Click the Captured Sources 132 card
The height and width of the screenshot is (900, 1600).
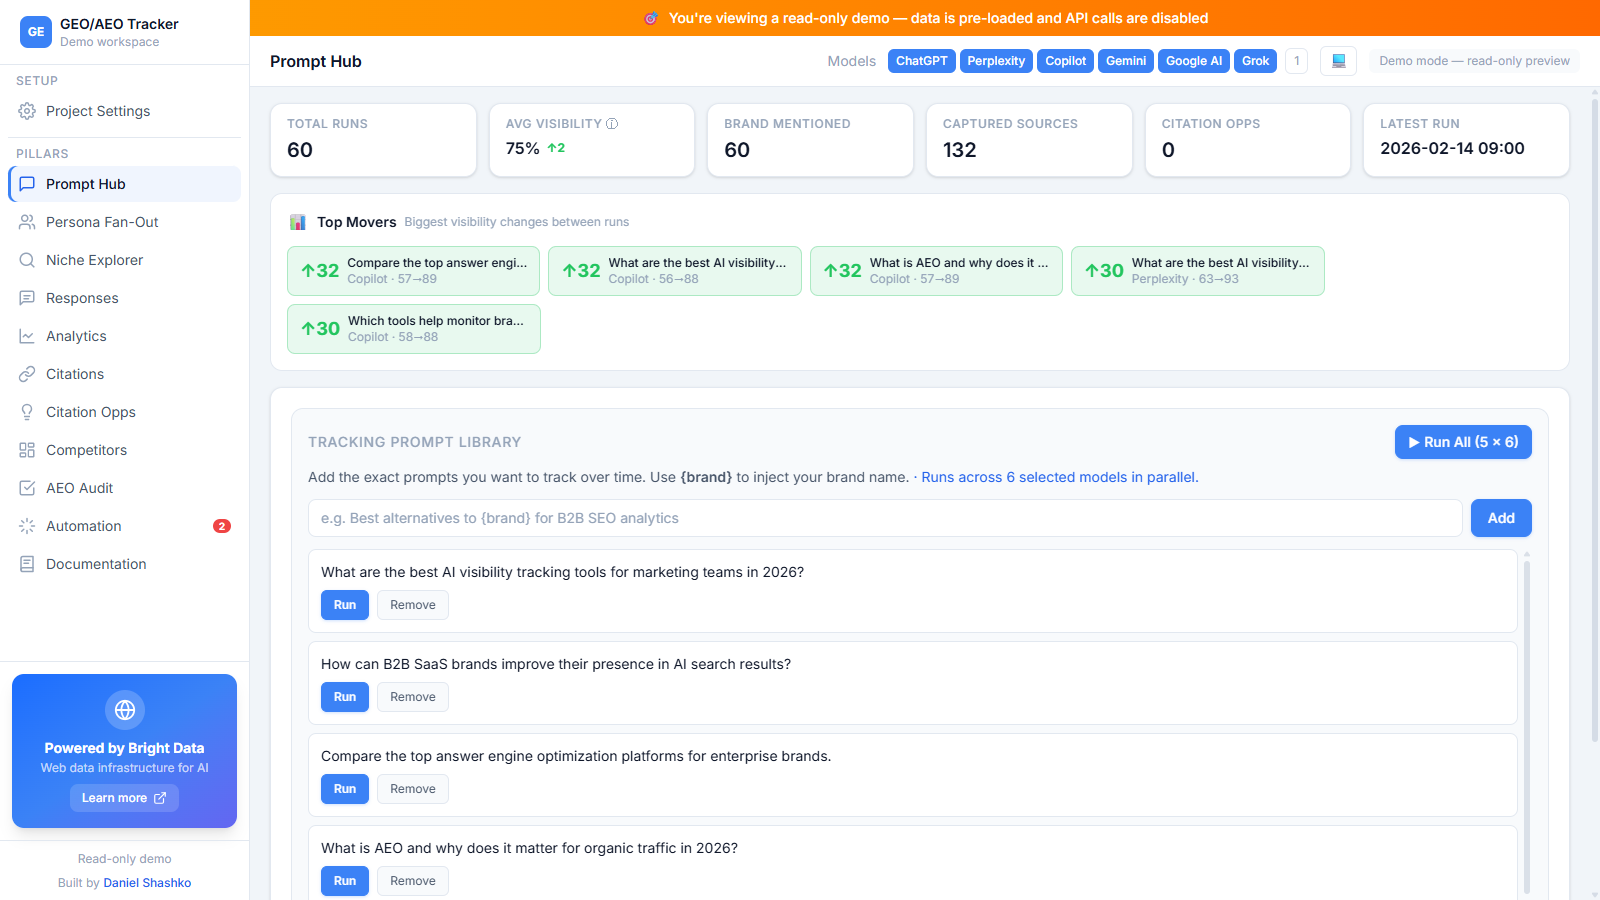point(1029,140)
